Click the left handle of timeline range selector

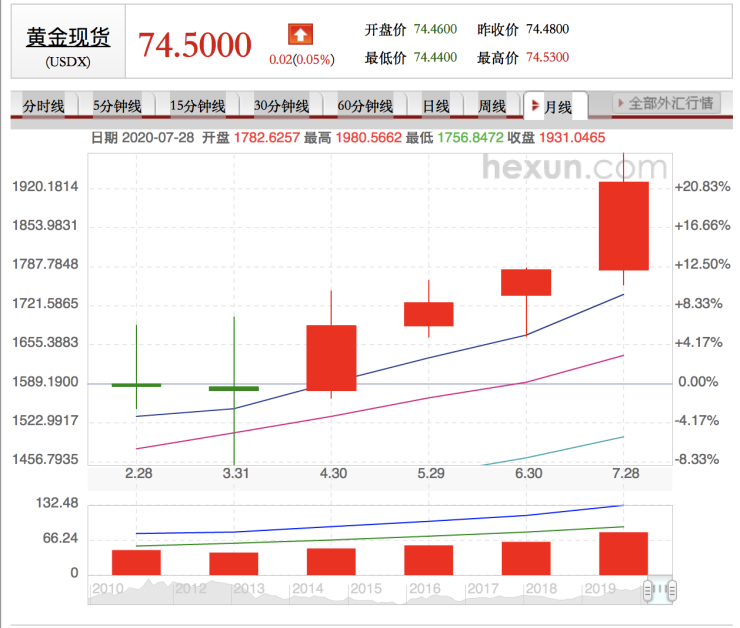coord(649,588)
